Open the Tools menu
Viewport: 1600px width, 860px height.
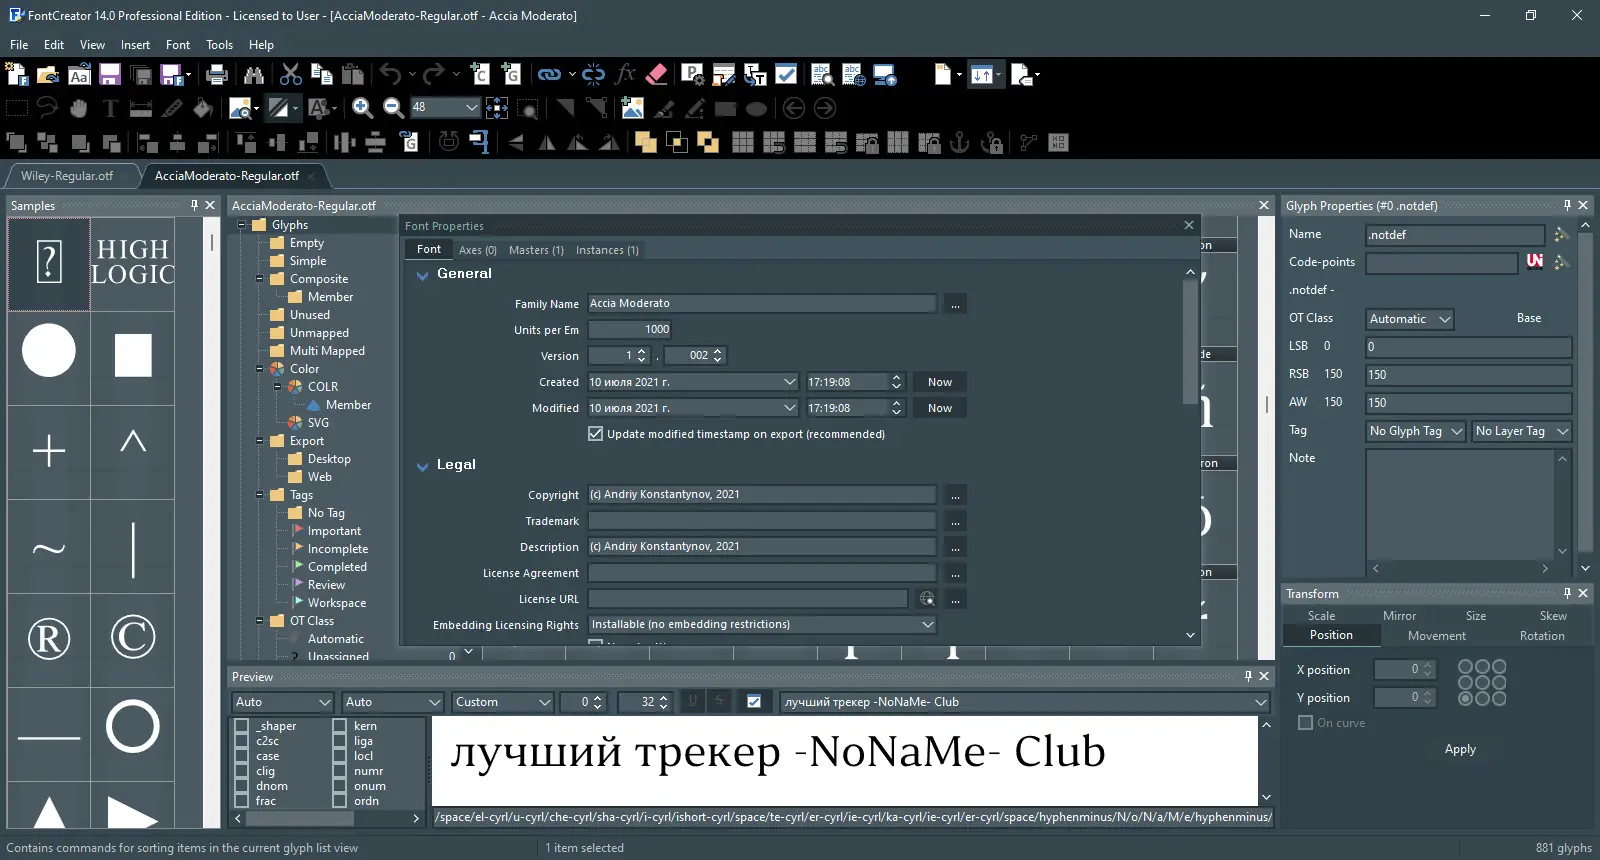pos(219,45)
